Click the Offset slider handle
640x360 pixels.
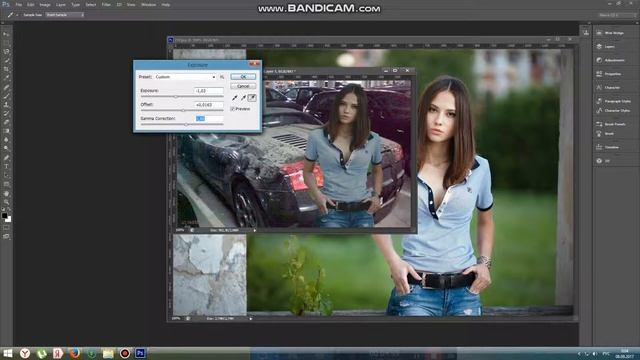tap(183, 111)
